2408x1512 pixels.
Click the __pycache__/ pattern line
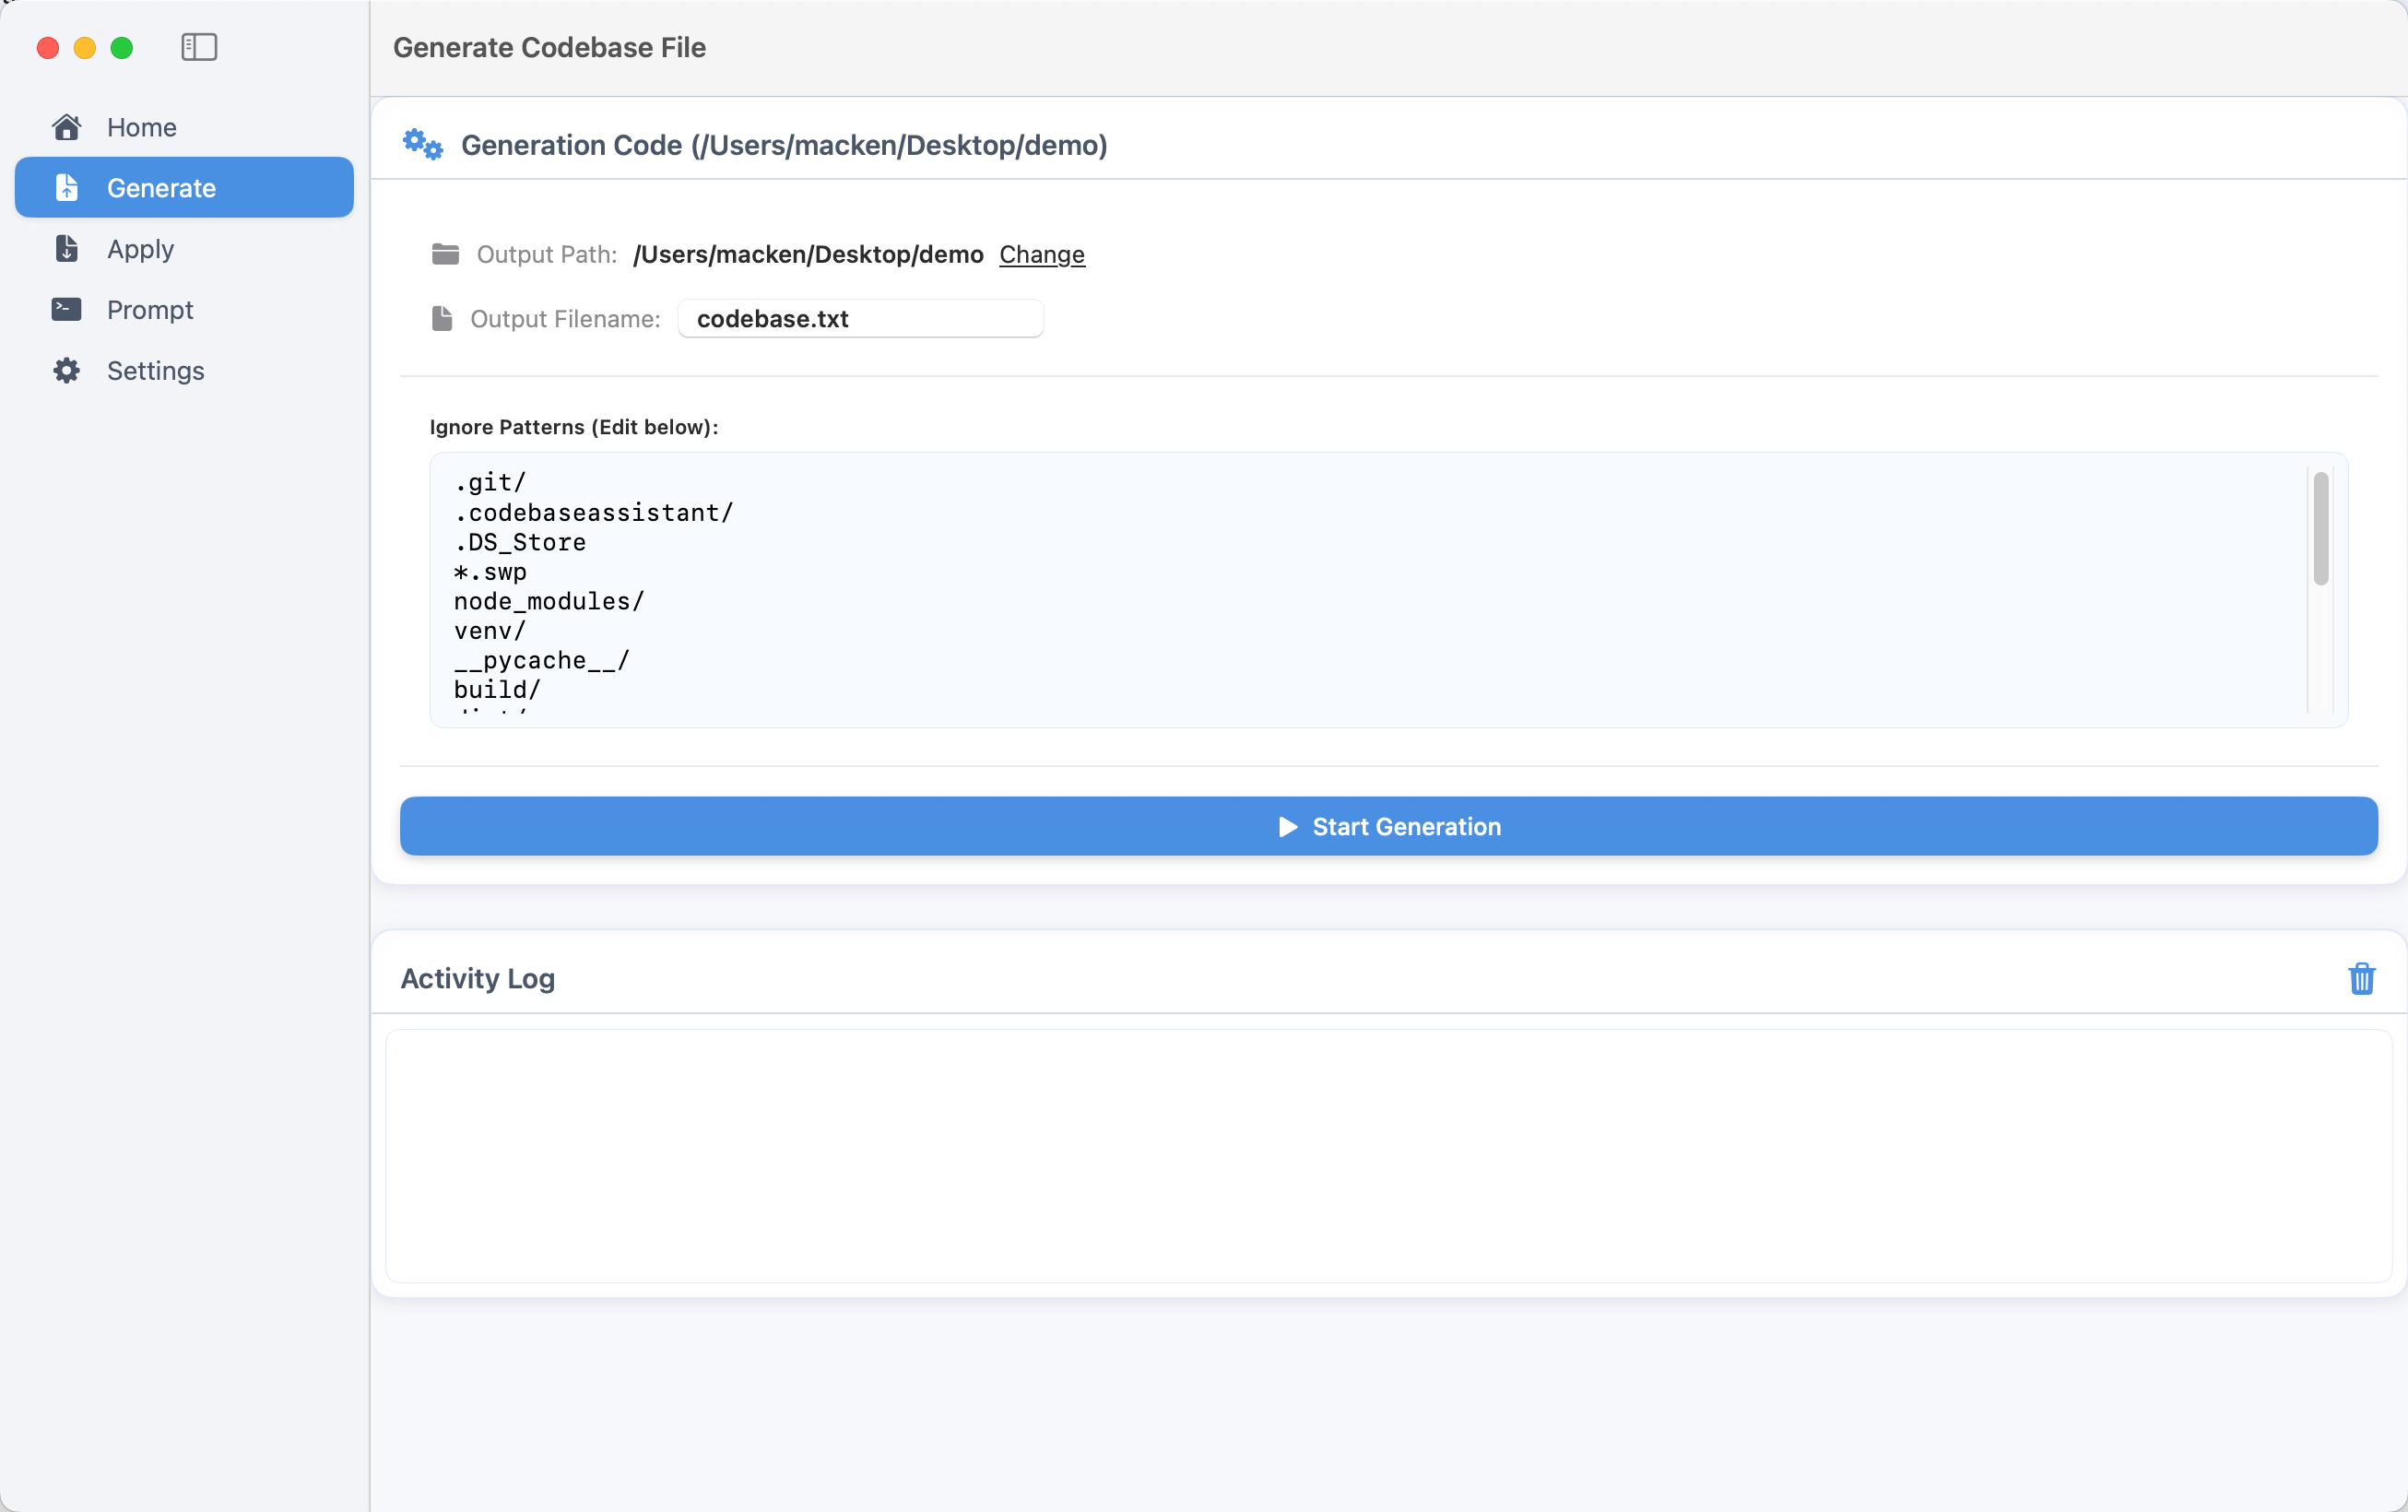click(x=542, y=660)
